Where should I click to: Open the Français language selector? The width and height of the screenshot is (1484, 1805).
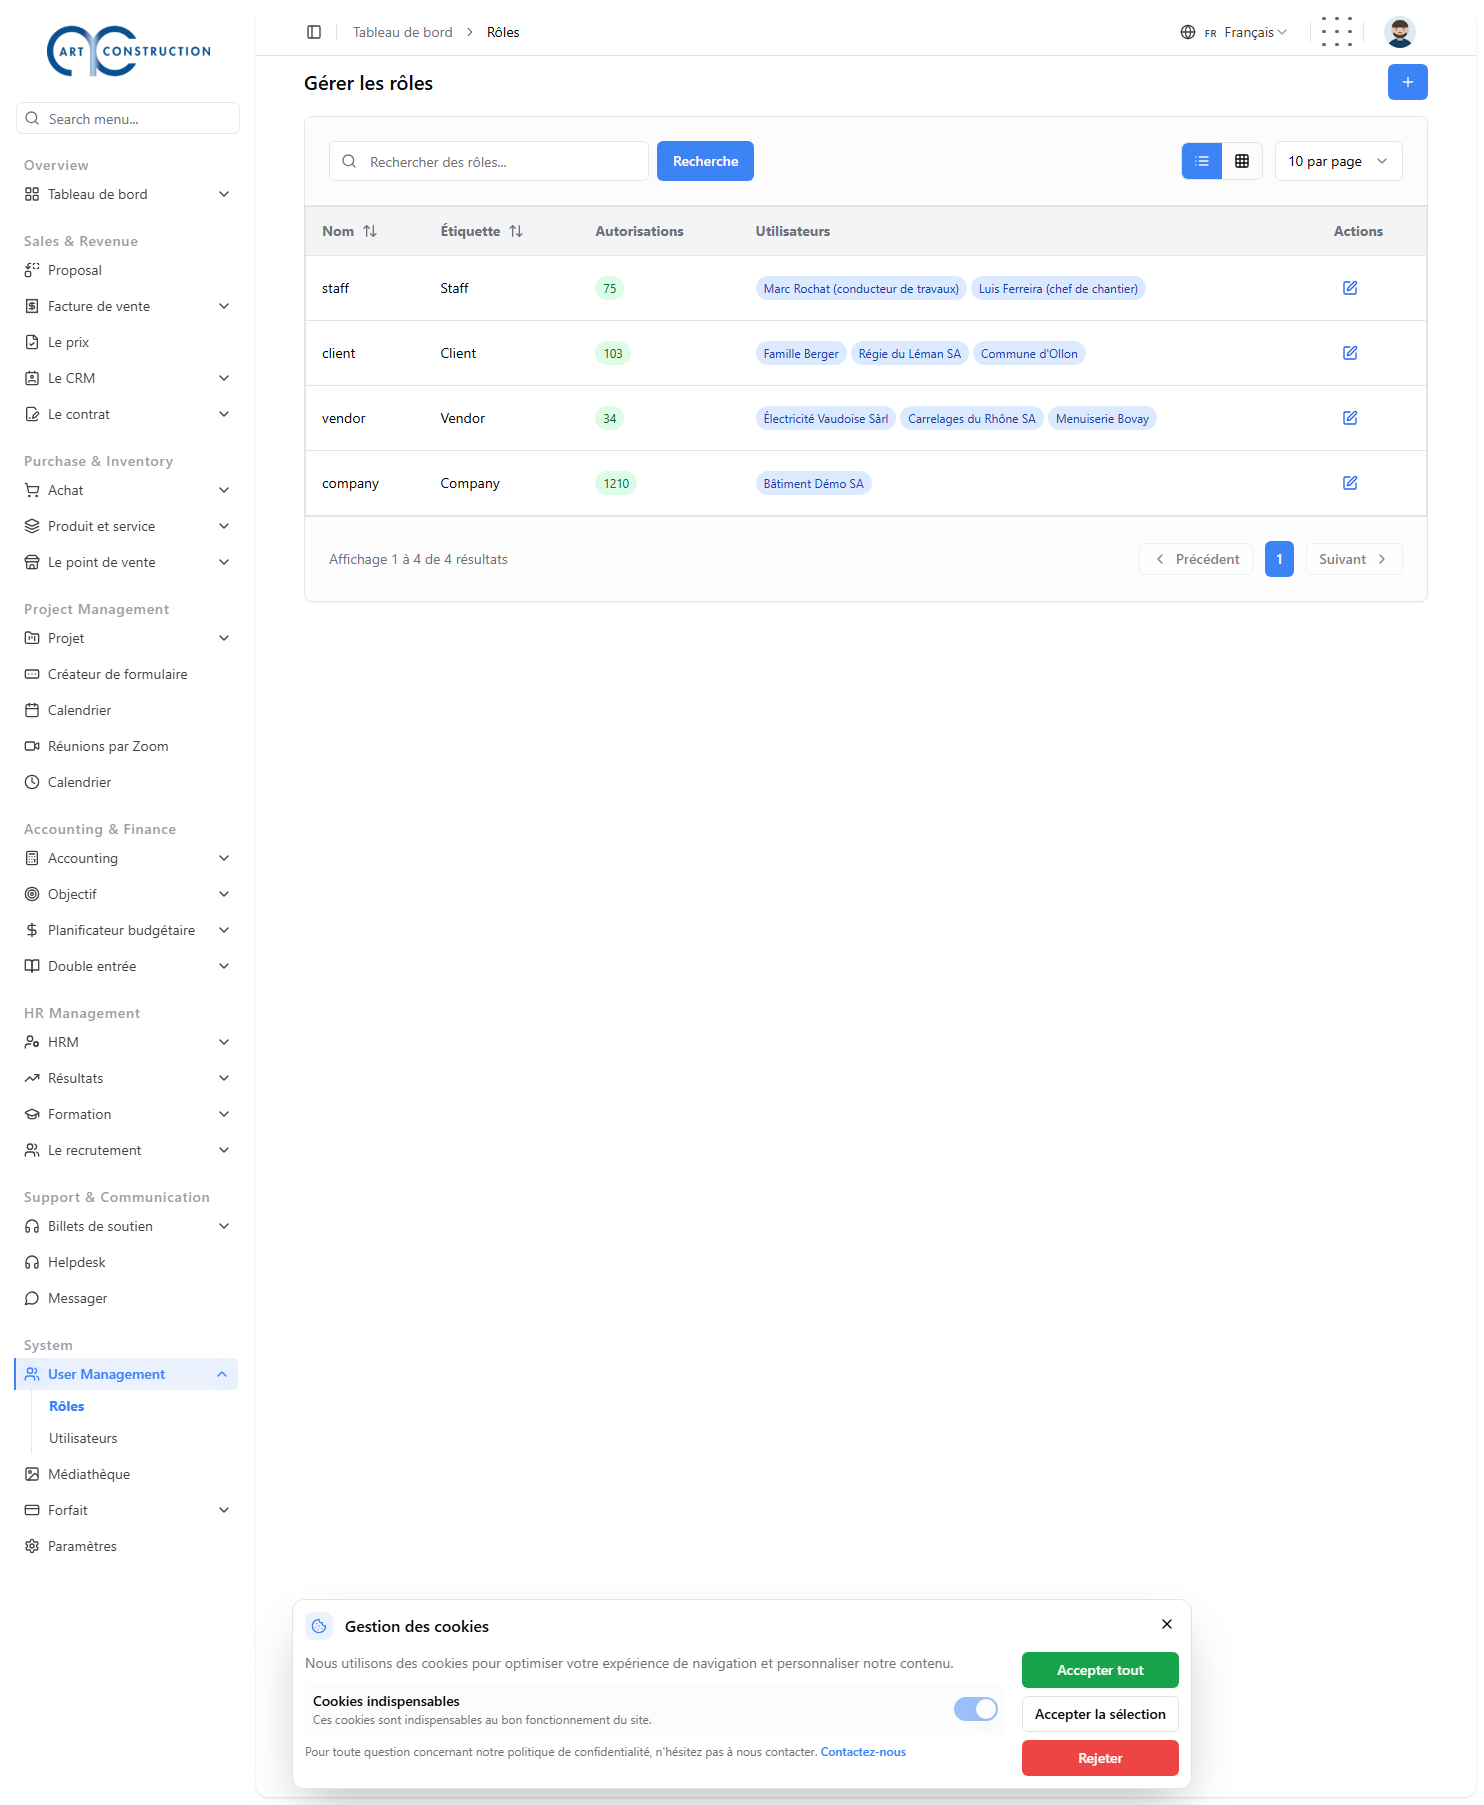(1234, 32)
